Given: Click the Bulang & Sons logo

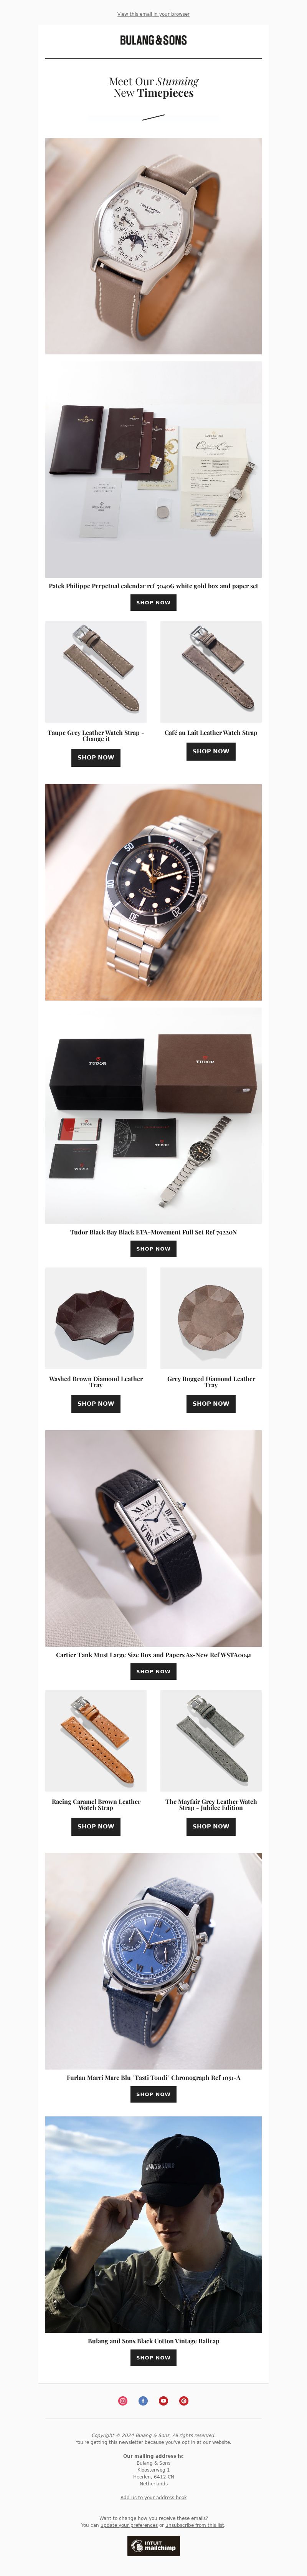Looking at the screenshot, I should [x=153, y=40].
